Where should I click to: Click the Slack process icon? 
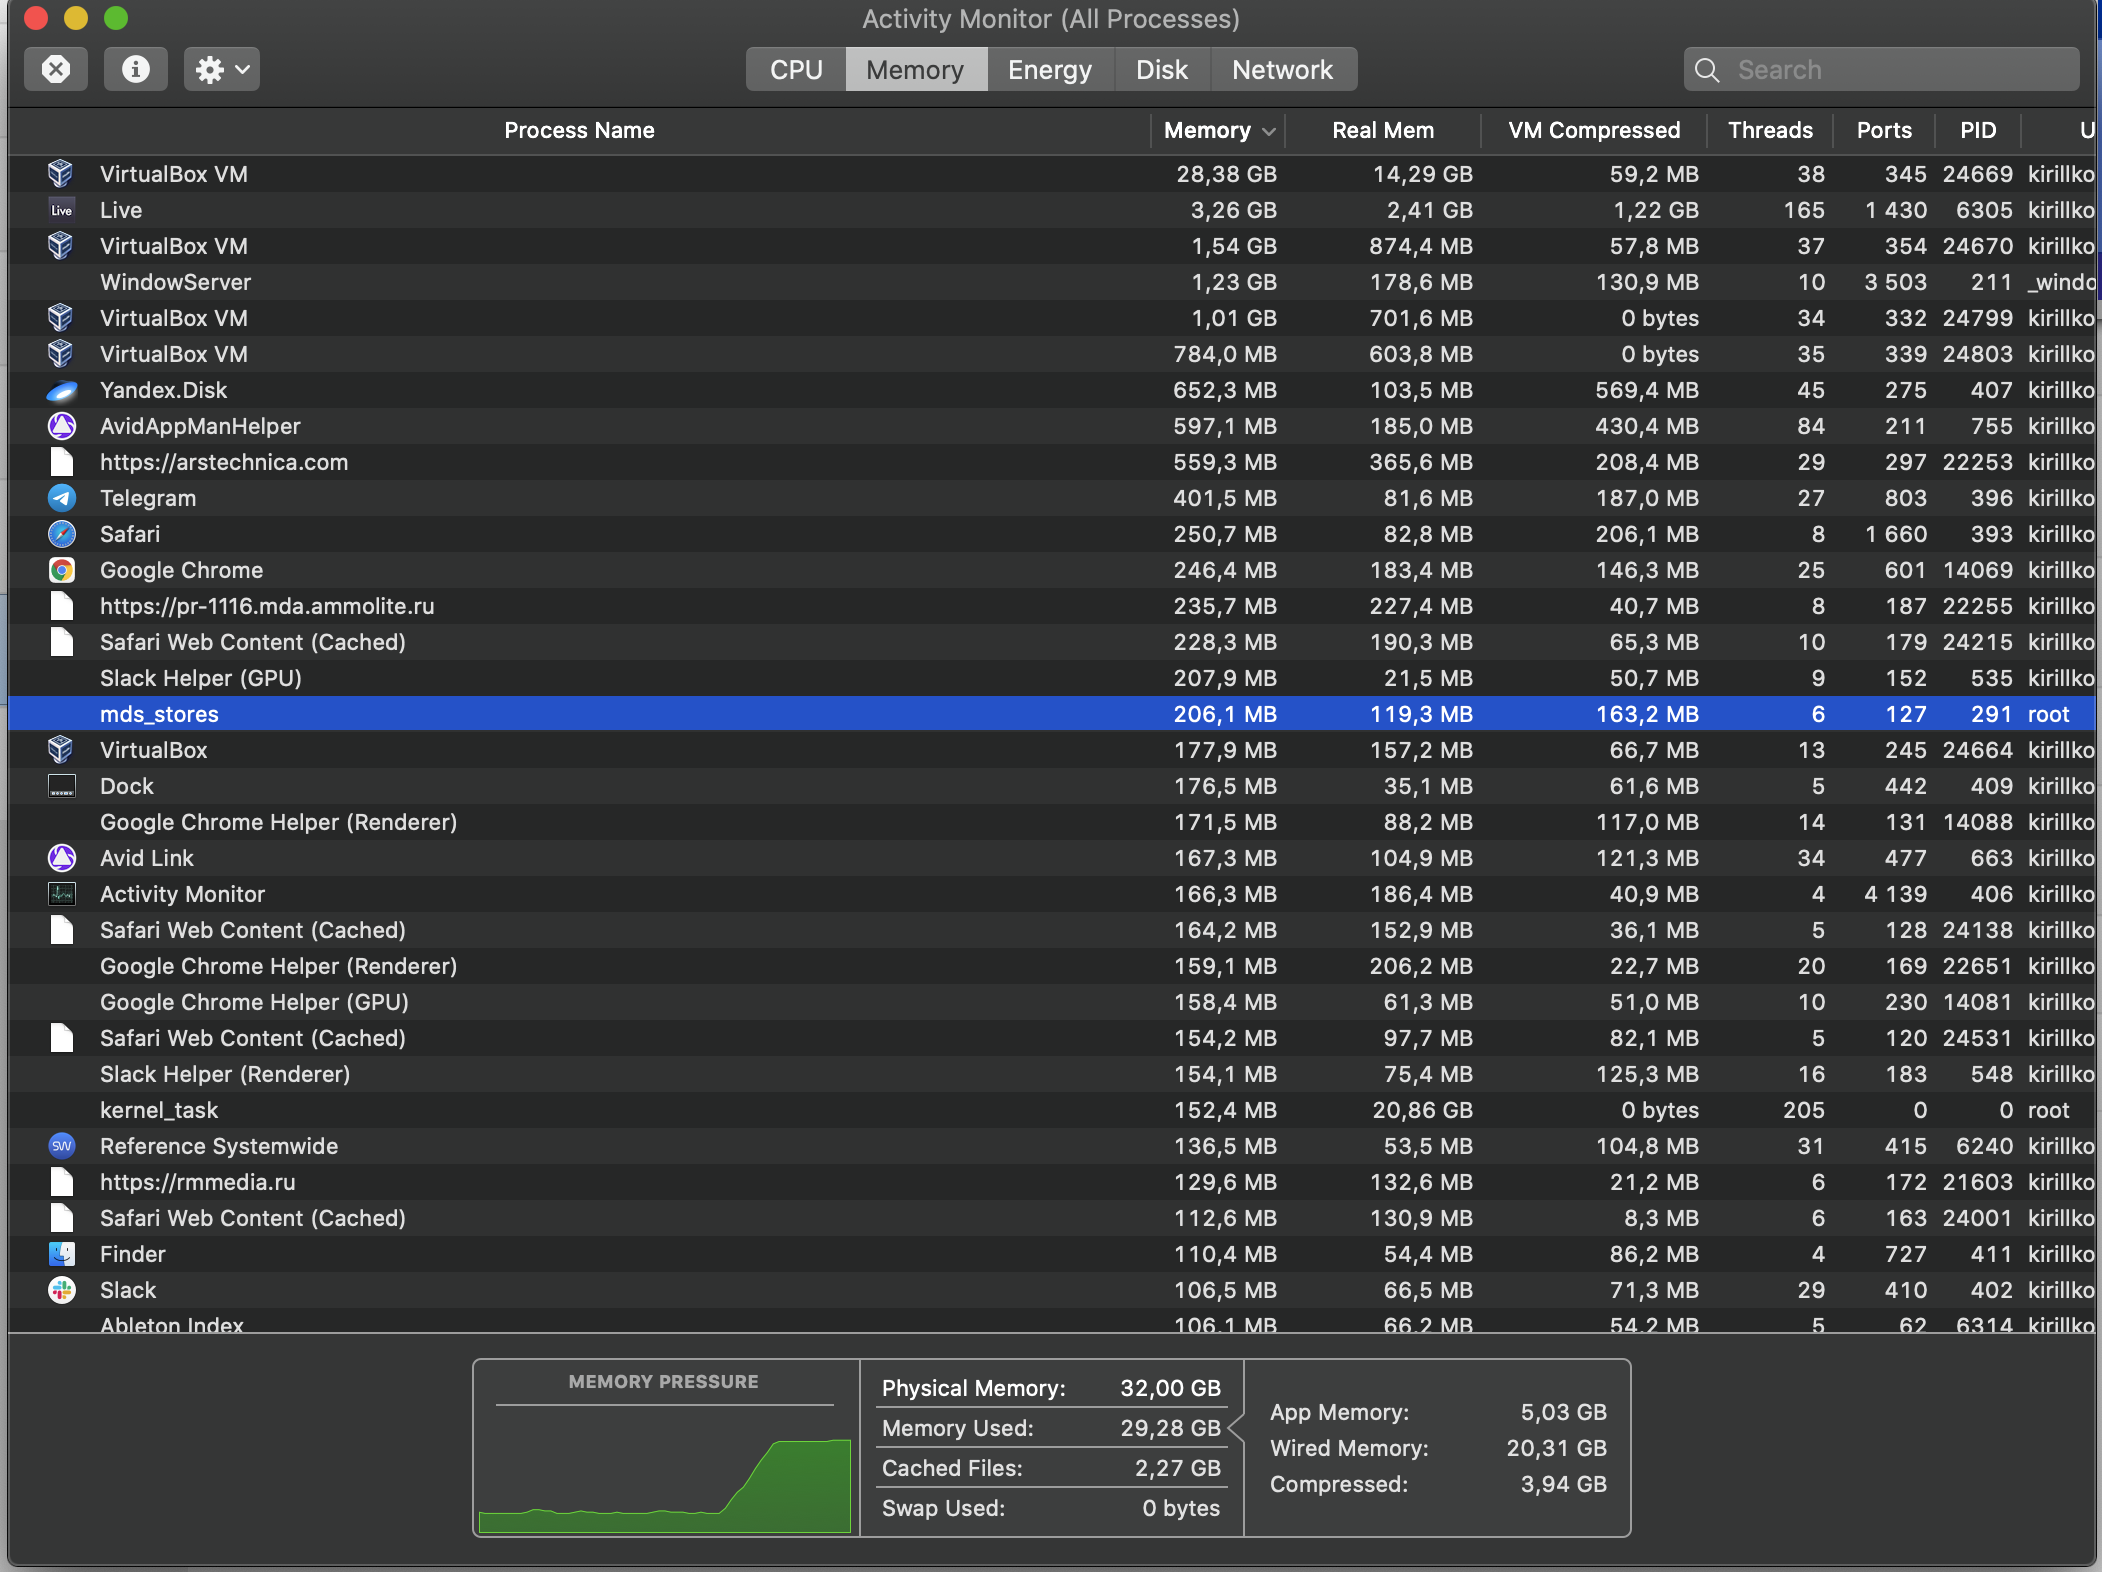point(61,1290)
